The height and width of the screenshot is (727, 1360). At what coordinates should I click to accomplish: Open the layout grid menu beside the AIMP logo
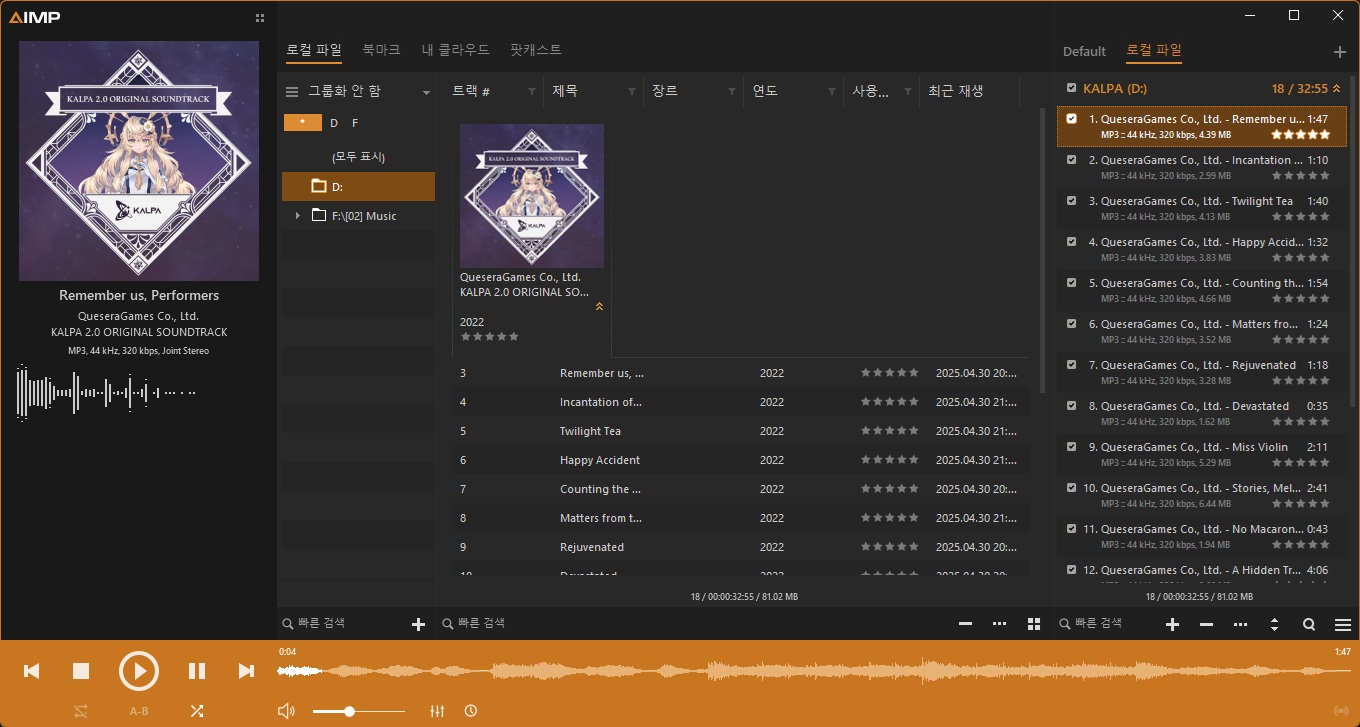click(x=260, y=17)
